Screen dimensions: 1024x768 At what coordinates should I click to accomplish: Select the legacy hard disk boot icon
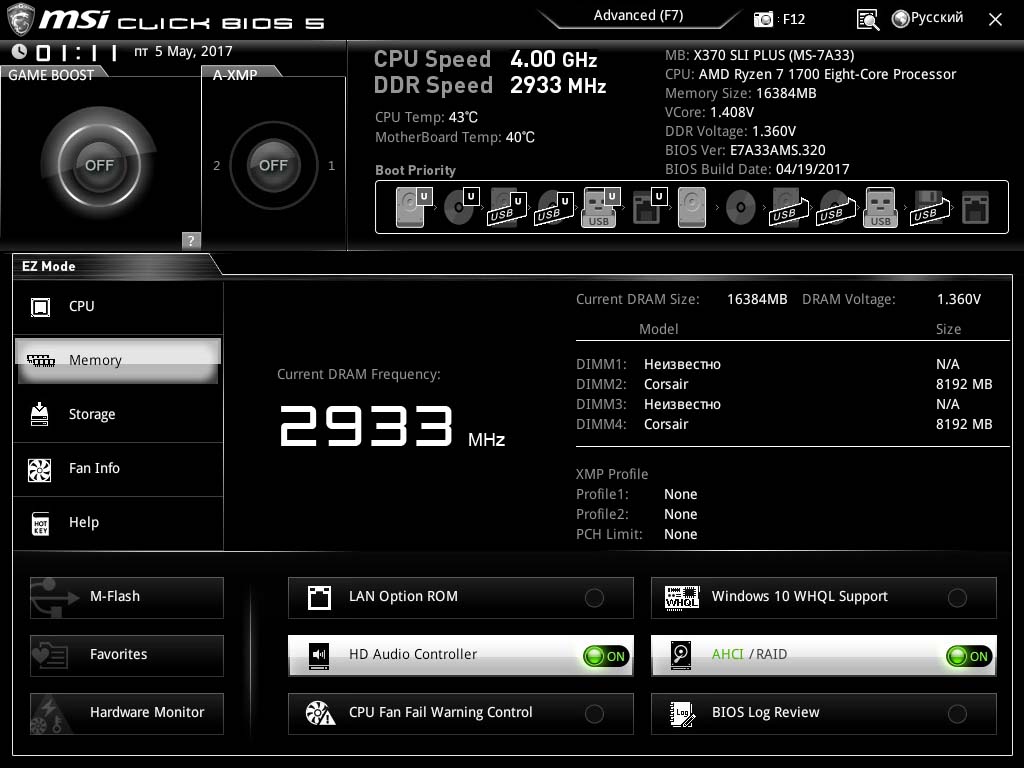point(692,207)
